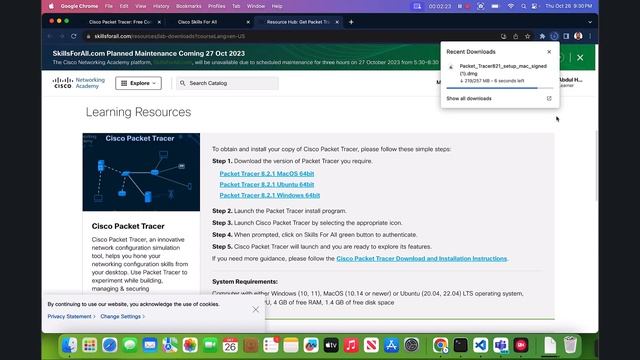The height and width of the screenshot is (360, 640).
Task: Open Finder from the dock
Action: pos(69,345)
